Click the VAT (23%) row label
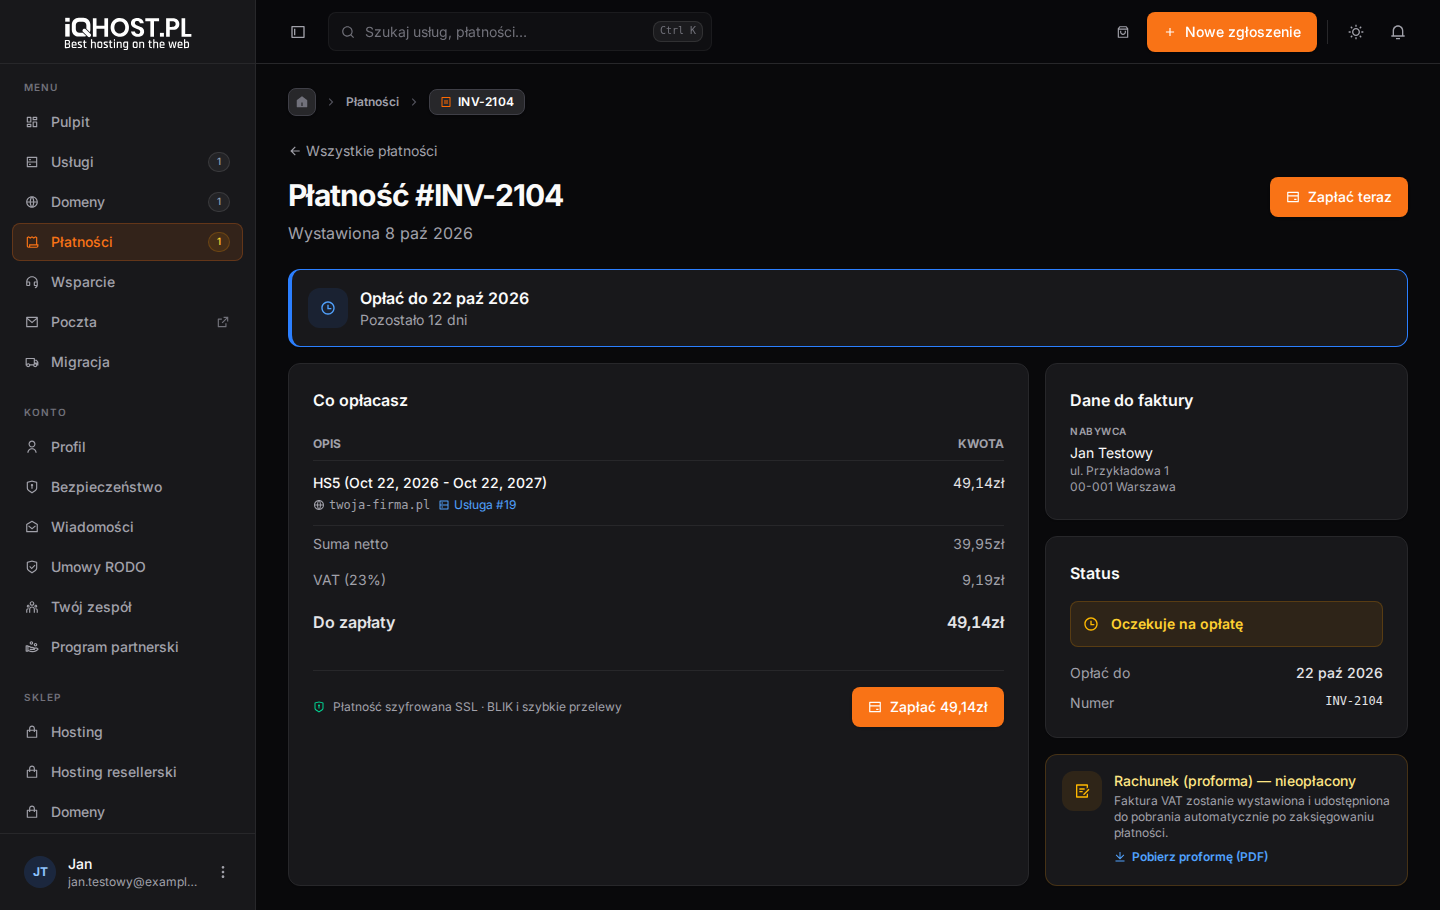The image size is (1440, 910). (349, 580)
